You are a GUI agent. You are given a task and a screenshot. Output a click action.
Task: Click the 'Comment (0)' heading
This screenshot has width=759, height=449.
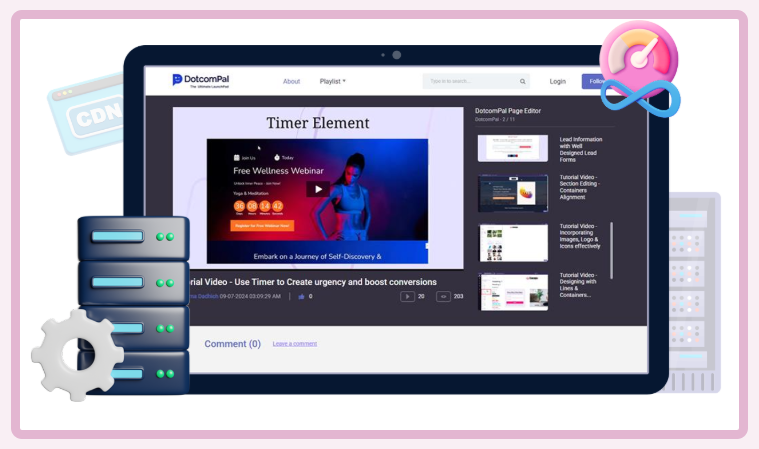coord(232,344)
